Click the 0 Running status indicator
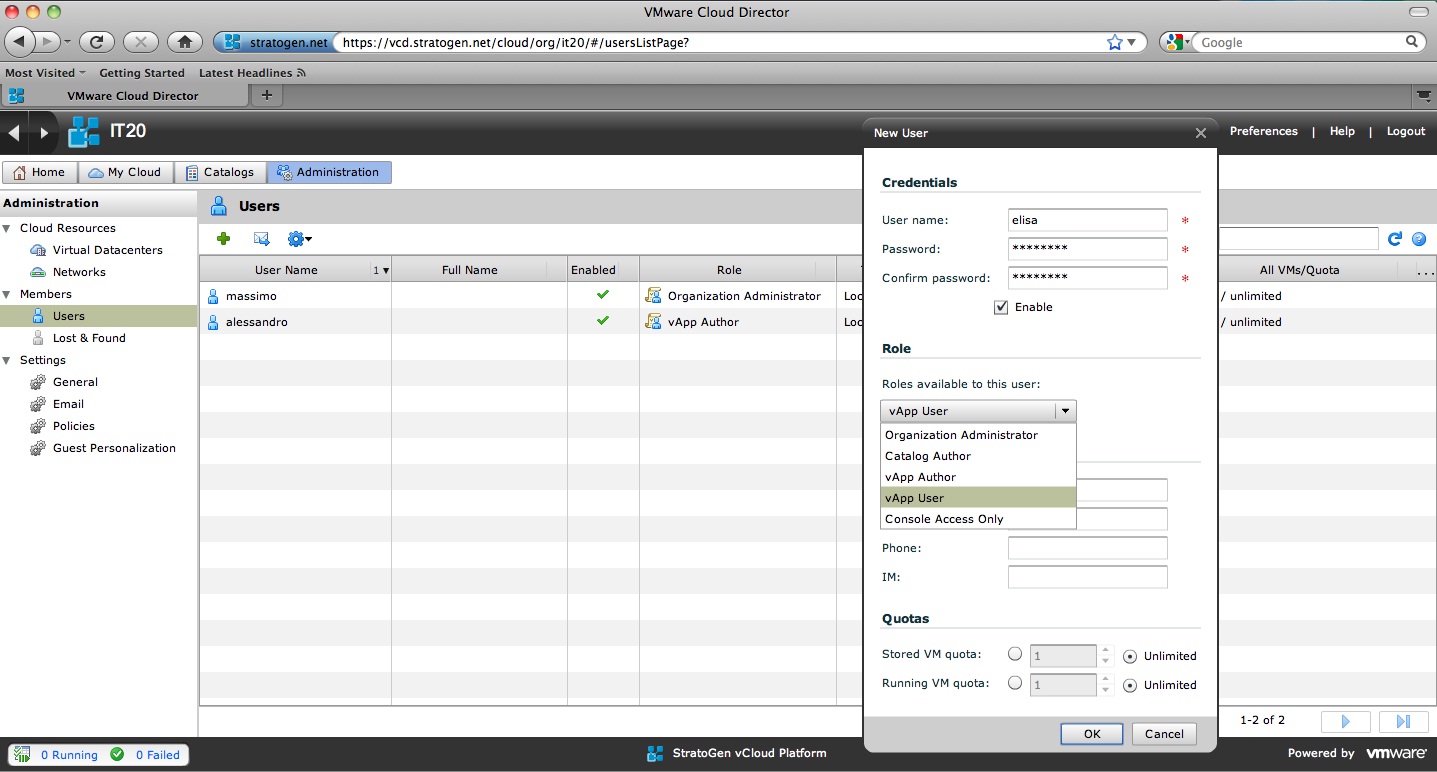1437x772 pixels. [57, 755]
